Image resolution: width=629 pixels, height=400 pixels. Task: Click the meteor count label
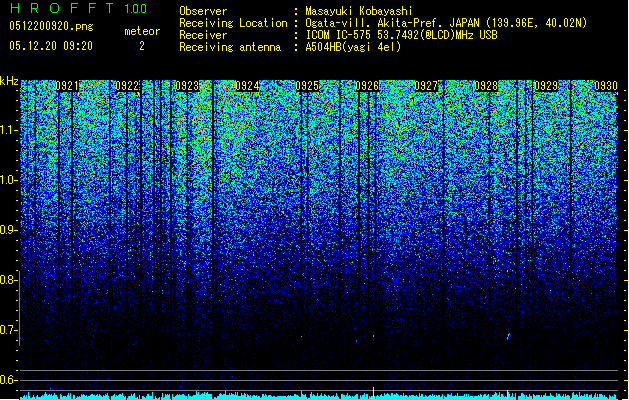142,31
